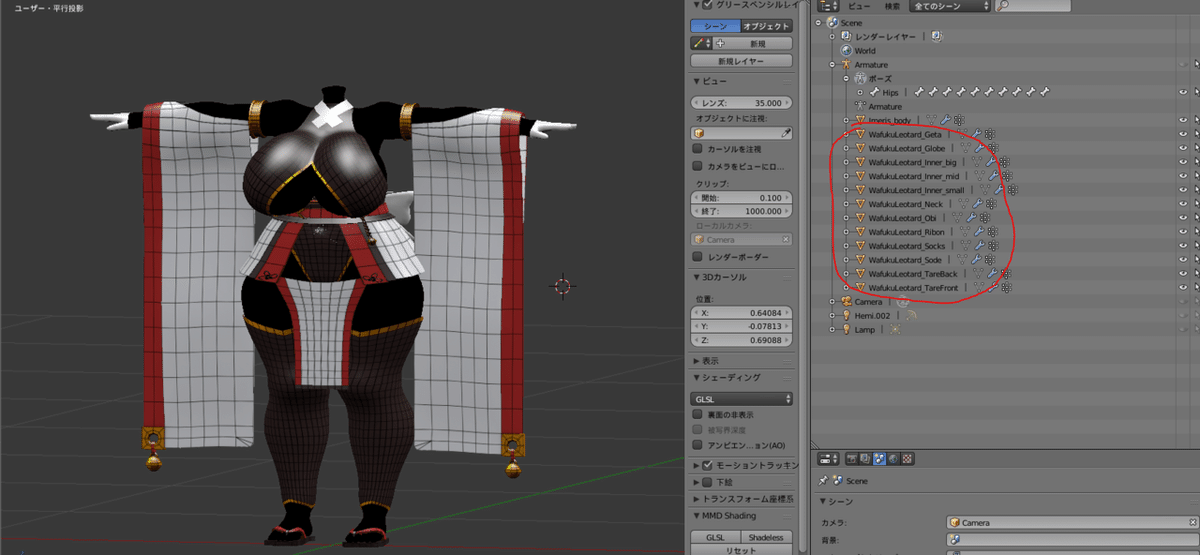Enable the カーソルを注視 checkbox
The height and width of the screenshot is (555, 1200).
click(698, 149)
